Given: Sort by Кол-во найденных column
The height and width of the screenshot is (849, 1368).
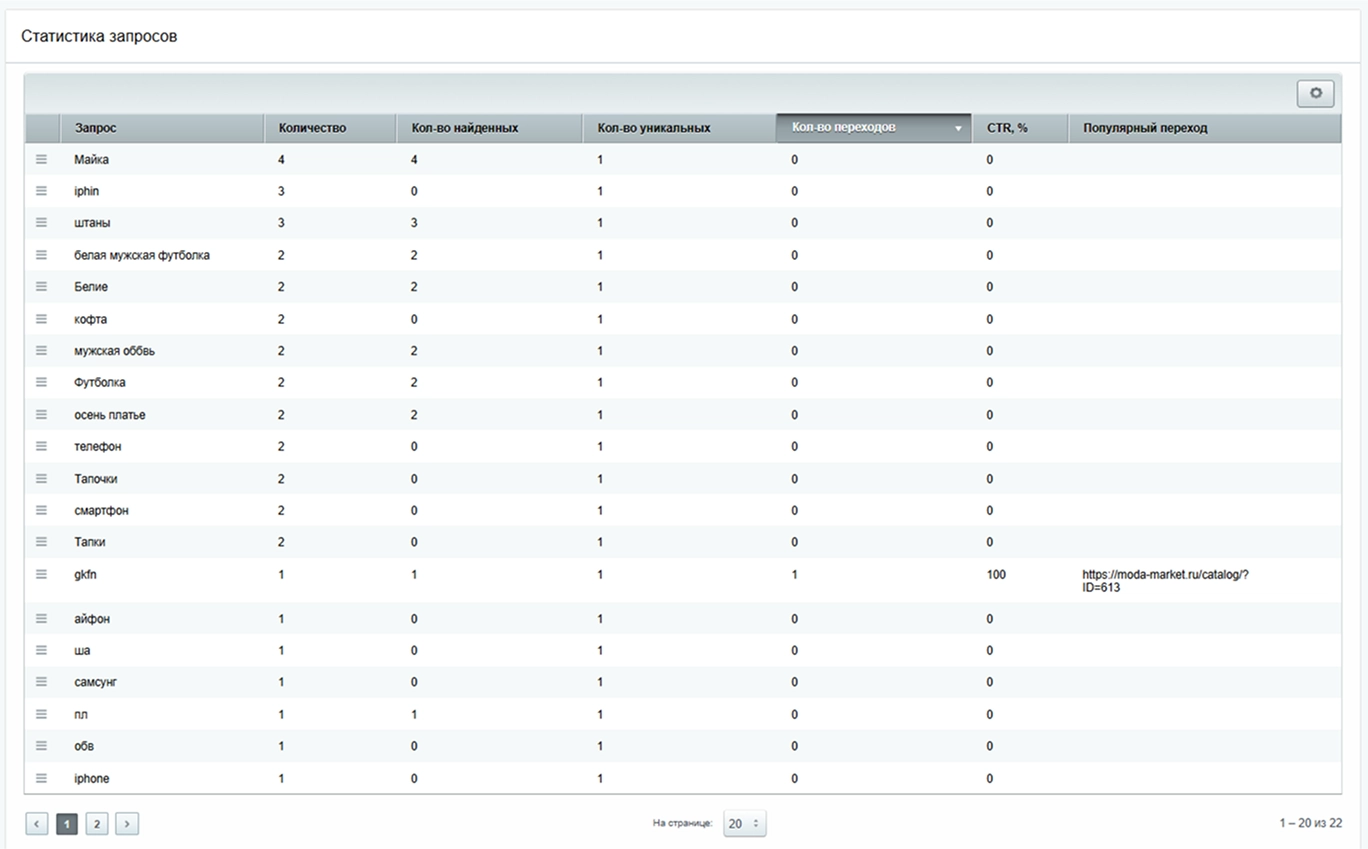Looking at the screenshot, I should [x=464, y=128].
